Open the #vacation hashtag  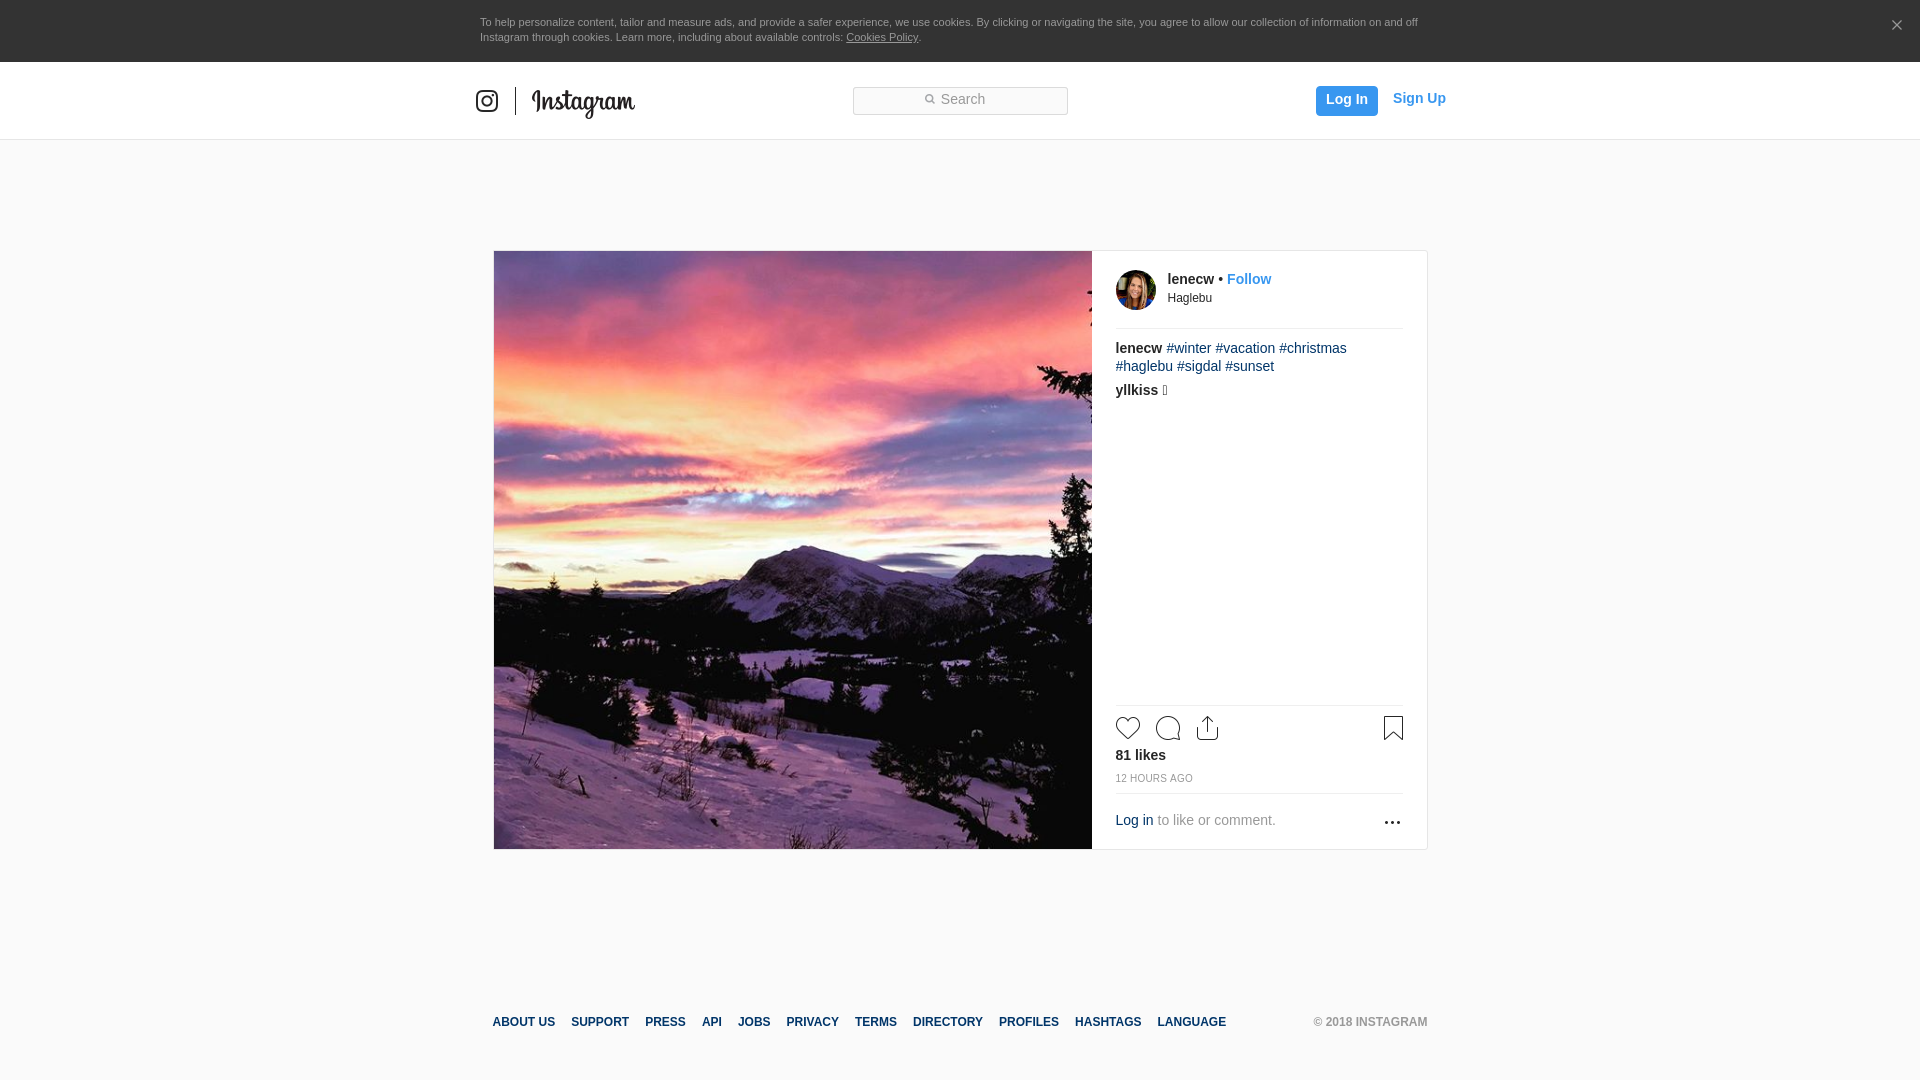pos(1245,348)
